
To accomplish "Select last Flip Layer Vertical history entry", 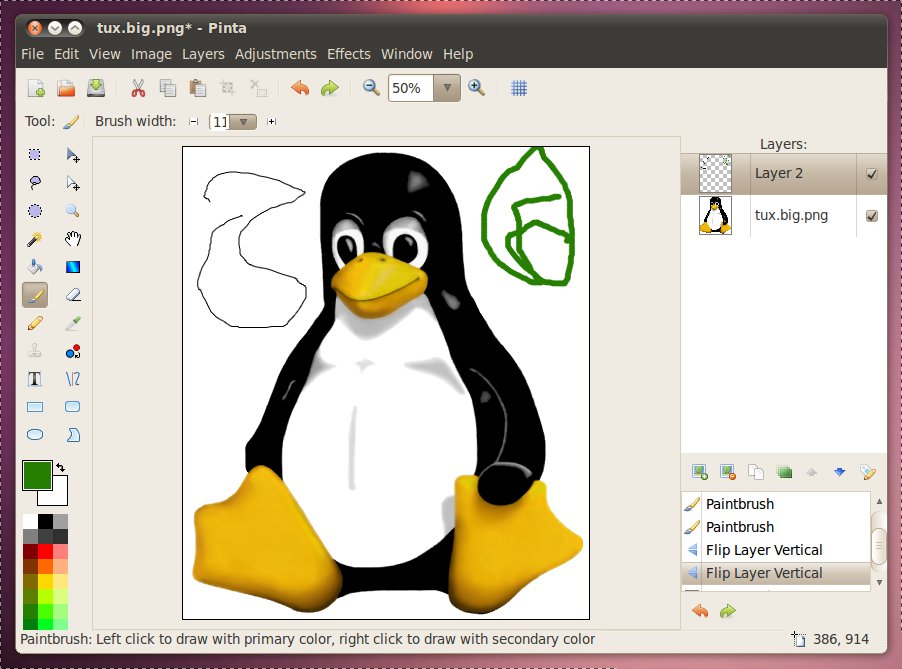I will (764, 573).
